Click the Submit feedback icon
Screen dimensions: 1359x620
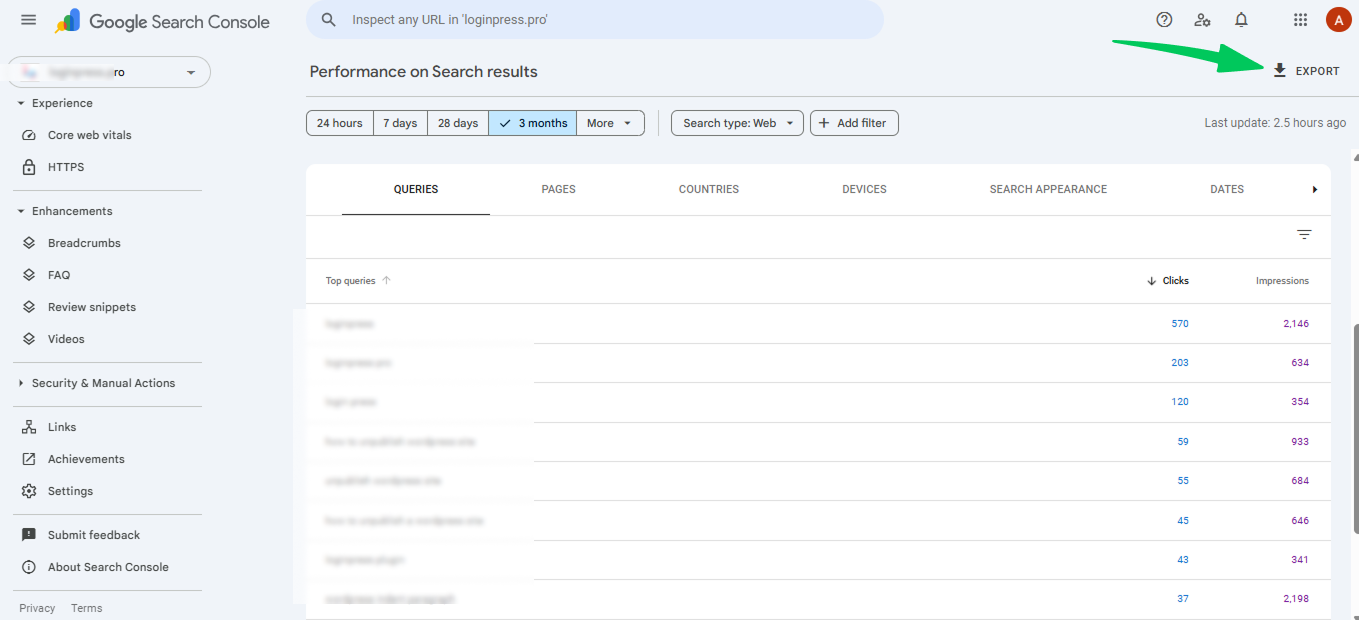tap(29, 535)
